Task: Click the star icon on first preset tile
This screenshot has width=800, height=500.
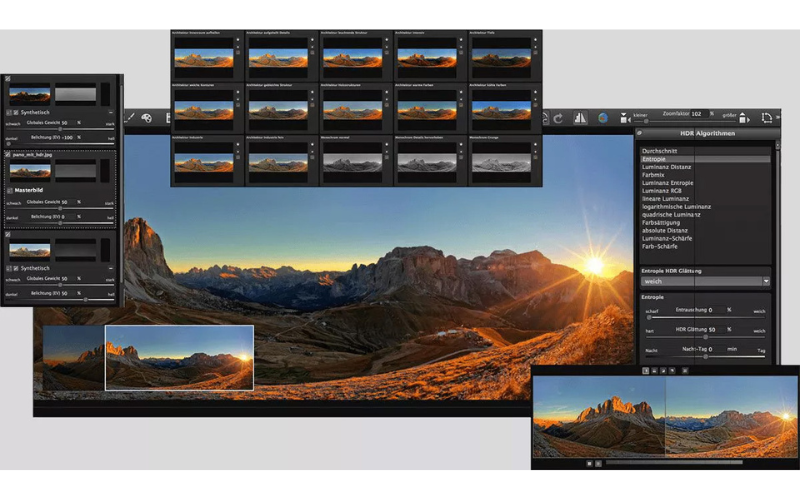Action: coord(238,40)
